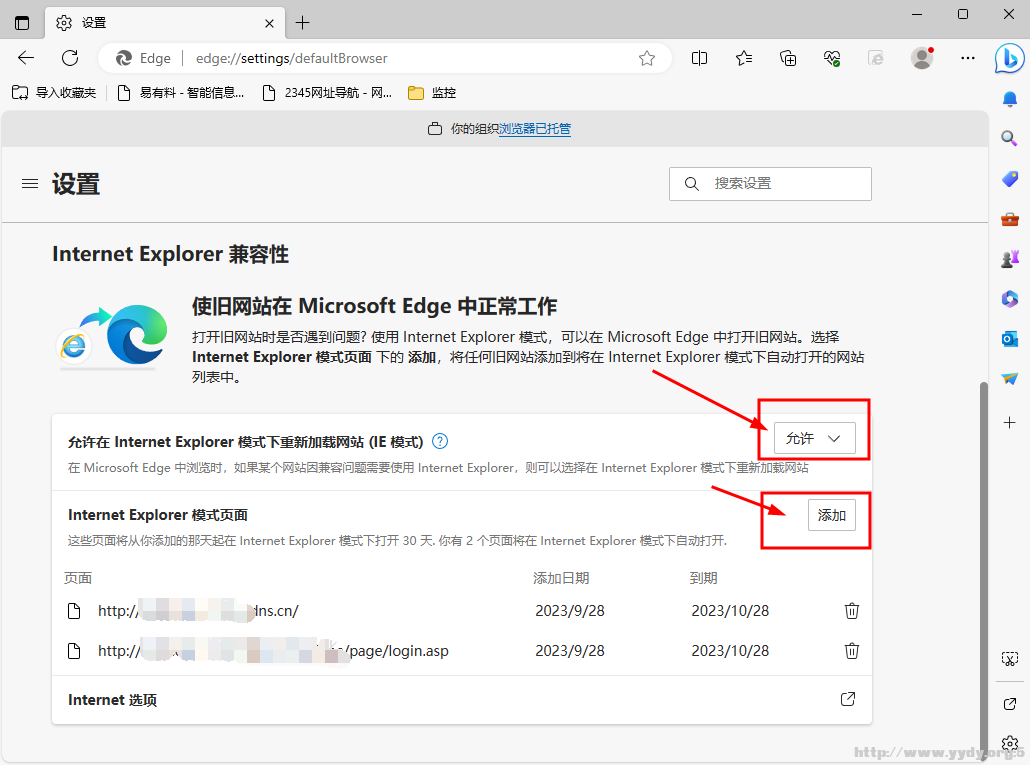Go back with the back arrow
Viewport: 1030px width, 765px height.
(26, 58)
